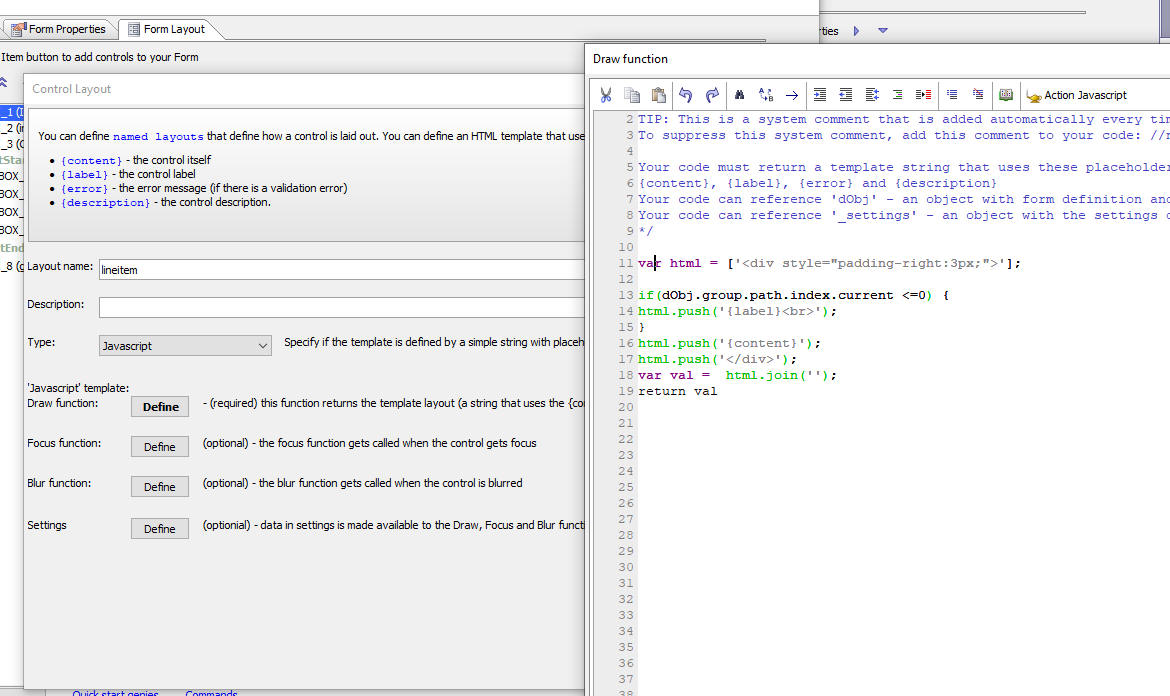
Task: Click the Go to line arrow icon
Action: pos(792,95)
